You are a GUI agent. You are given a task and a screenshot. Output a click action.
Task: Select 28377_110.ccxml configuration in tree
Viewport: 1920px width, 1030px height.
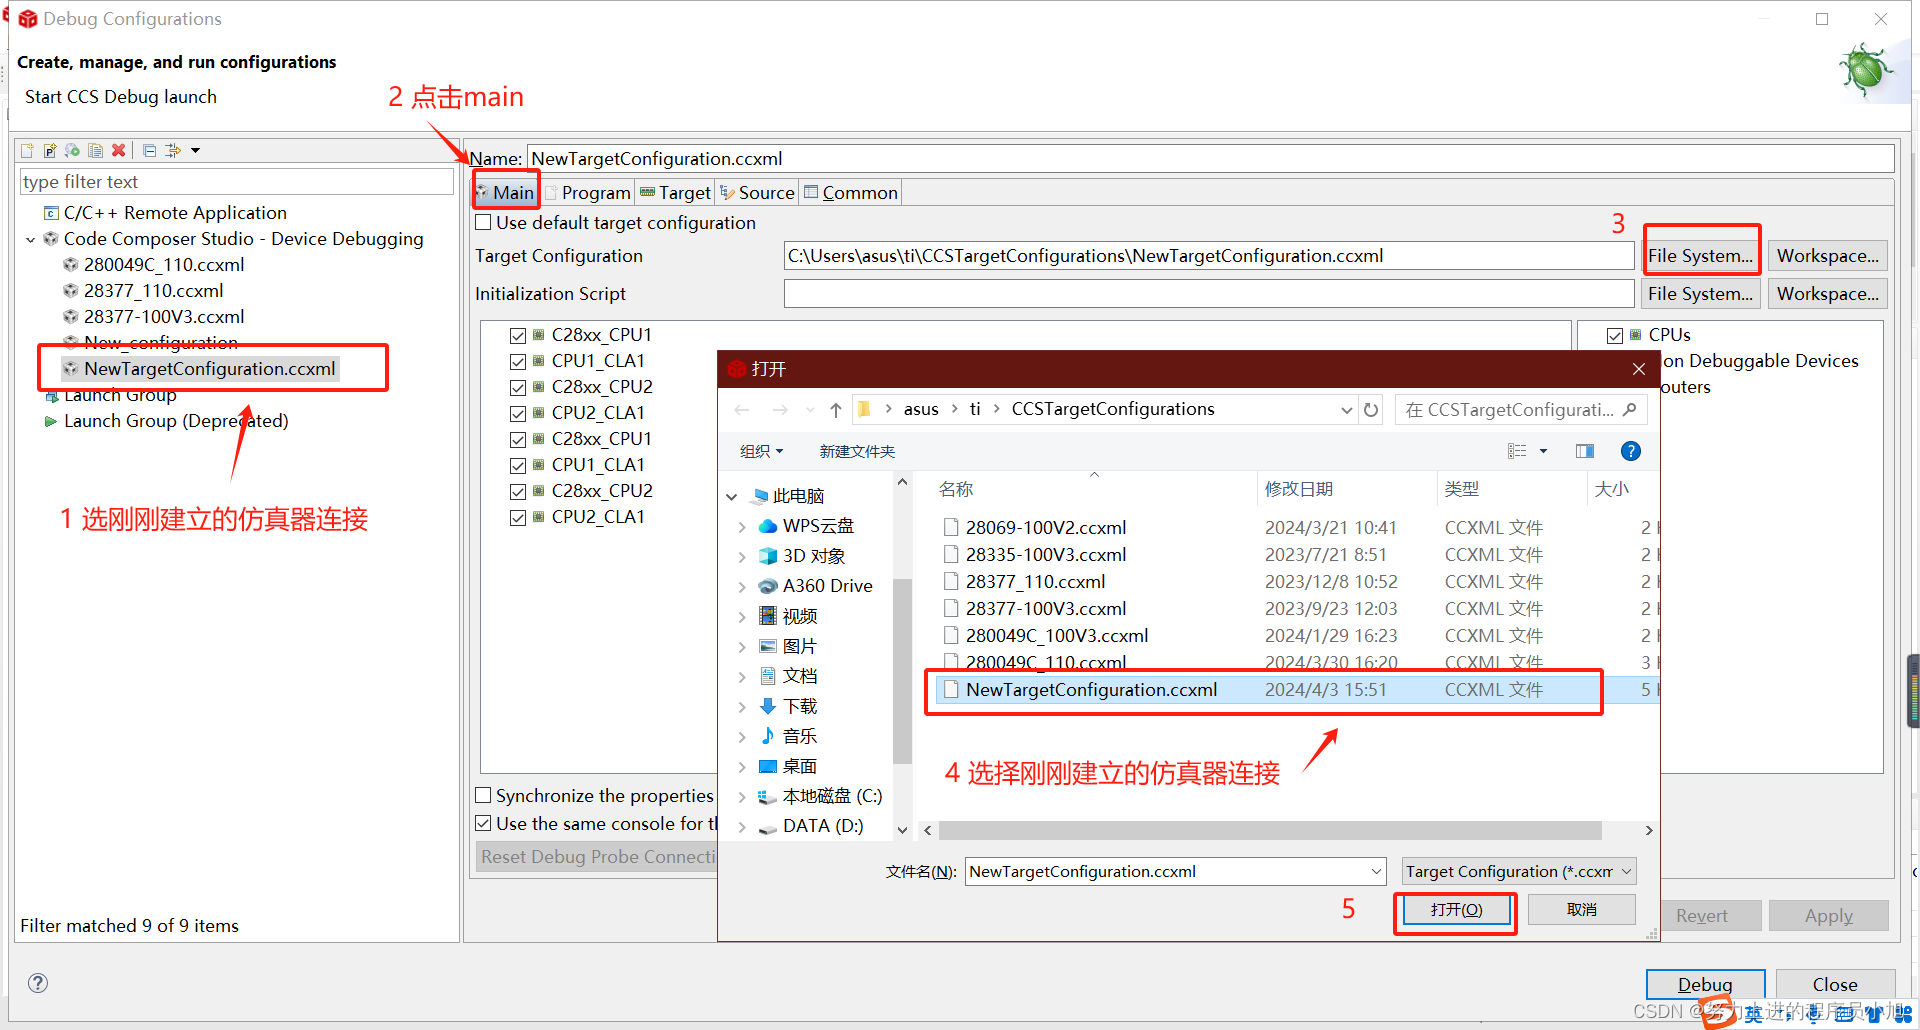coord(153,291)
